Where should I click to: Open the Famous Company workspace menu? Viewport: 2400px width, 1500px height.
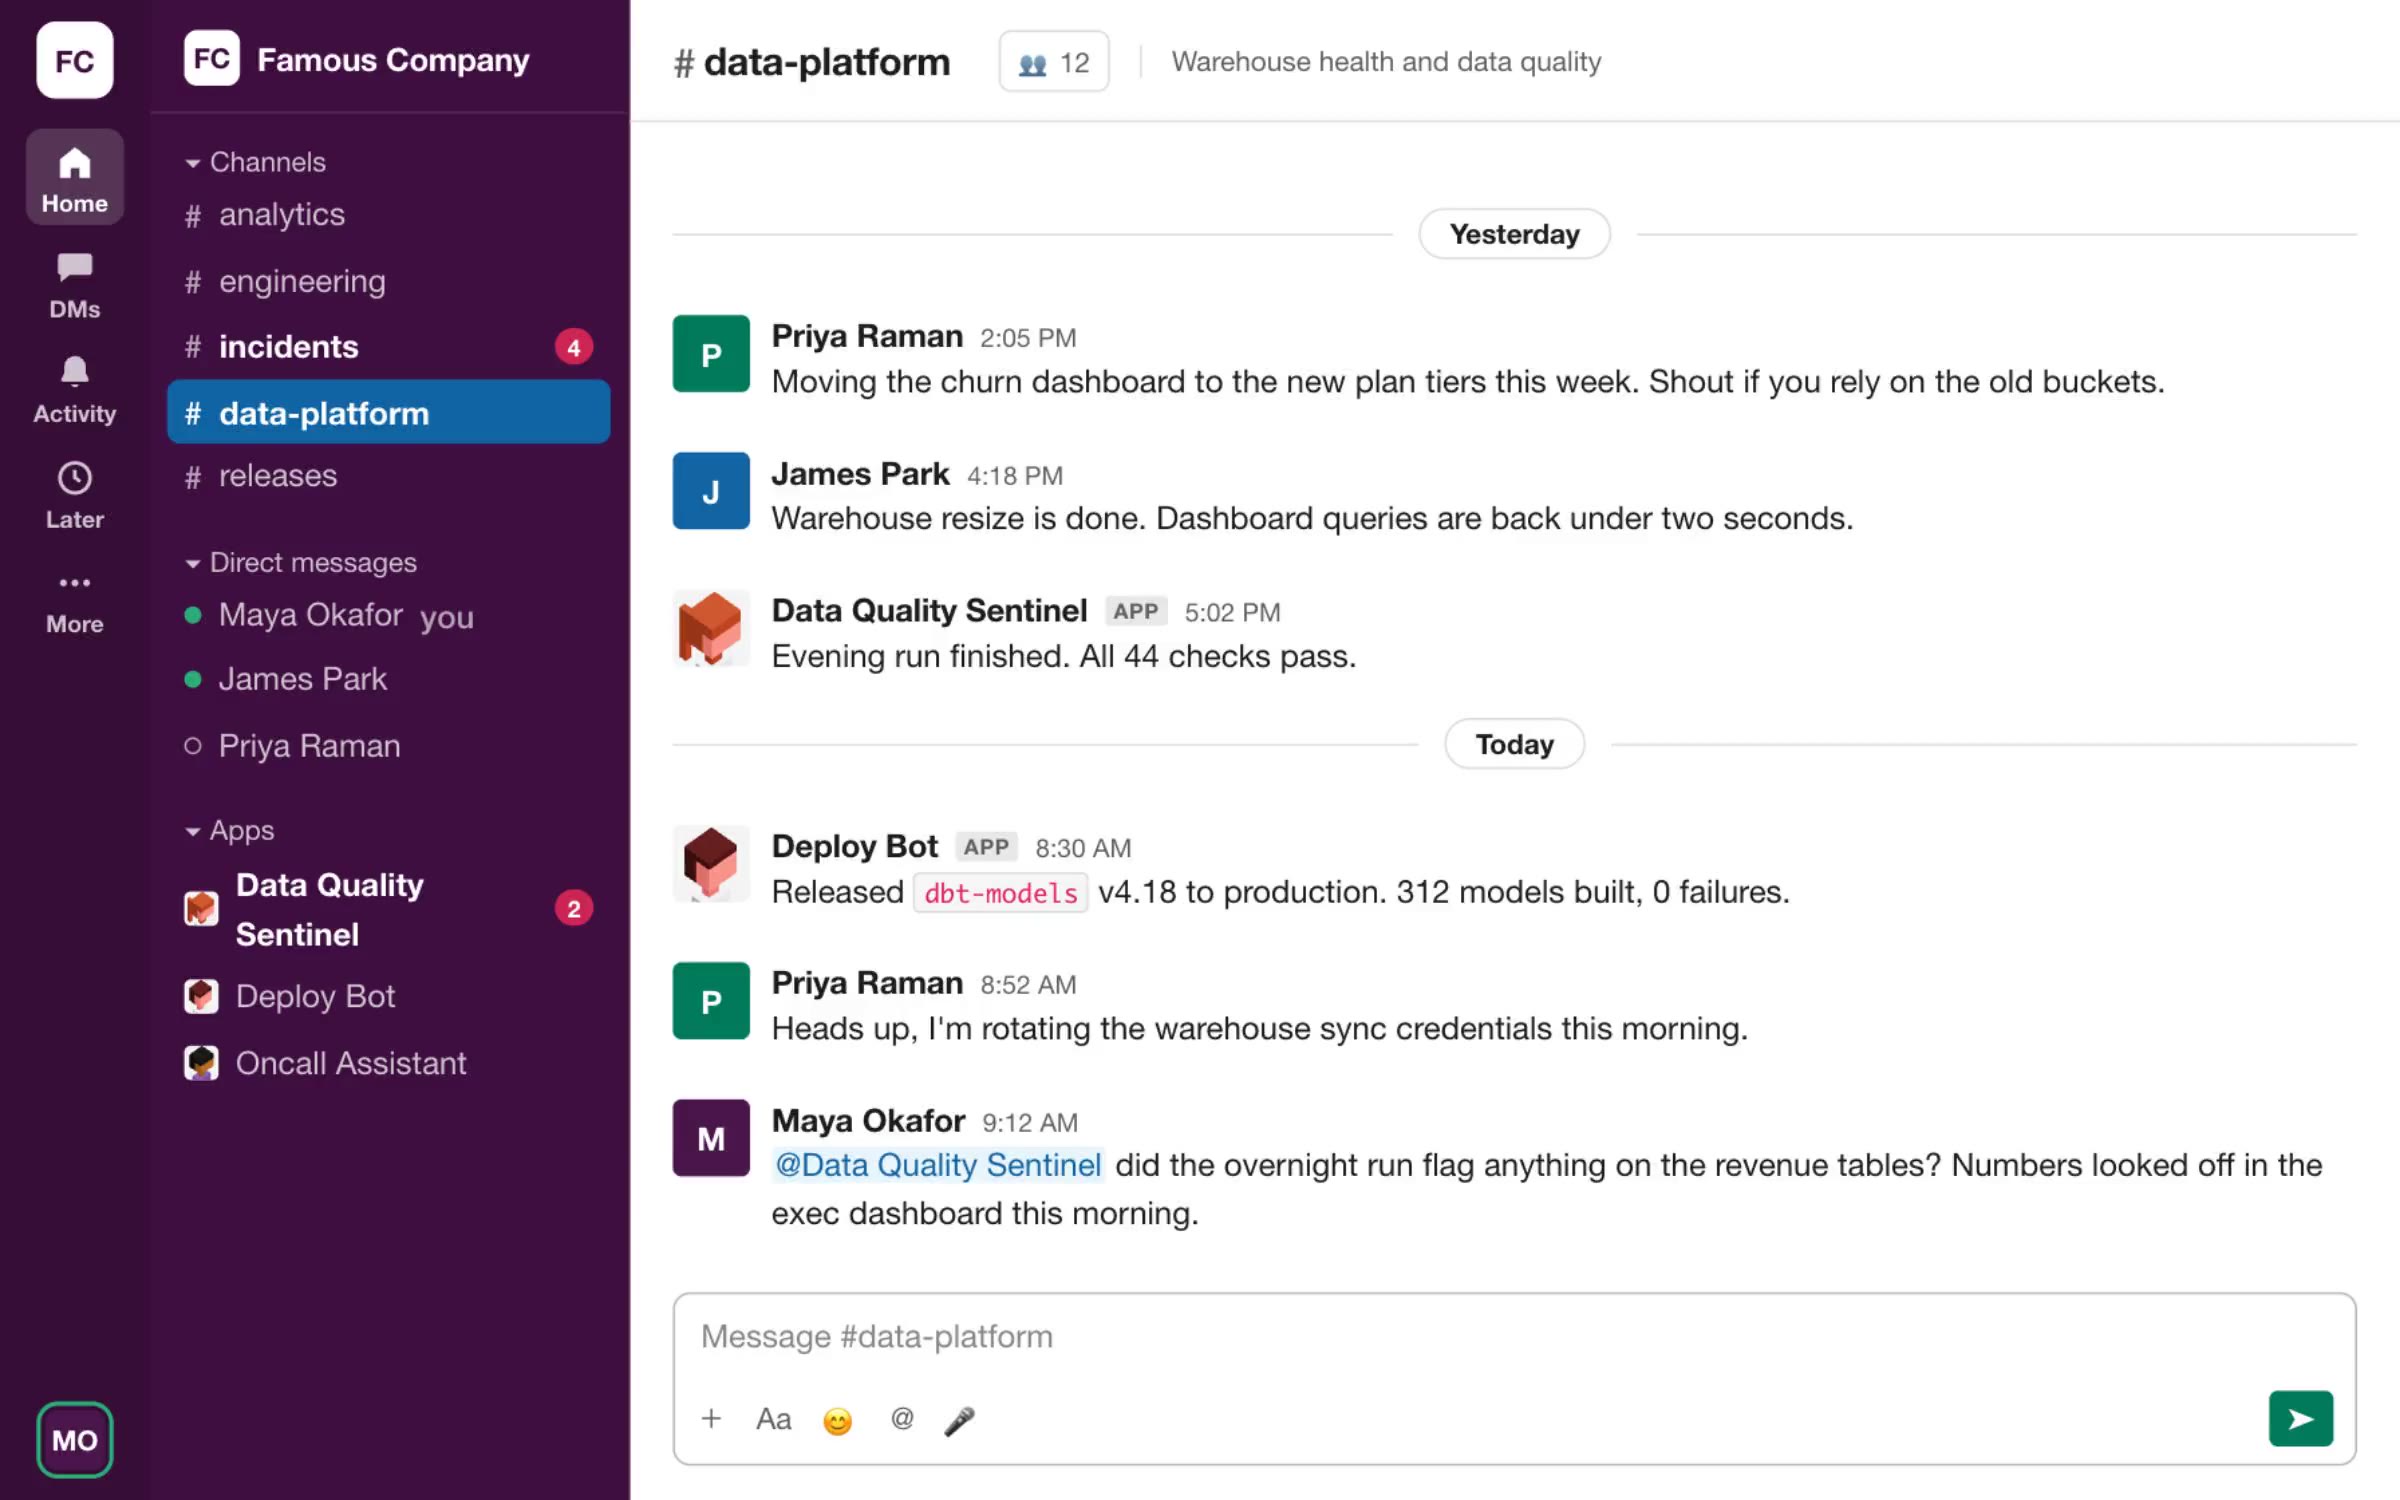(357, 60)
